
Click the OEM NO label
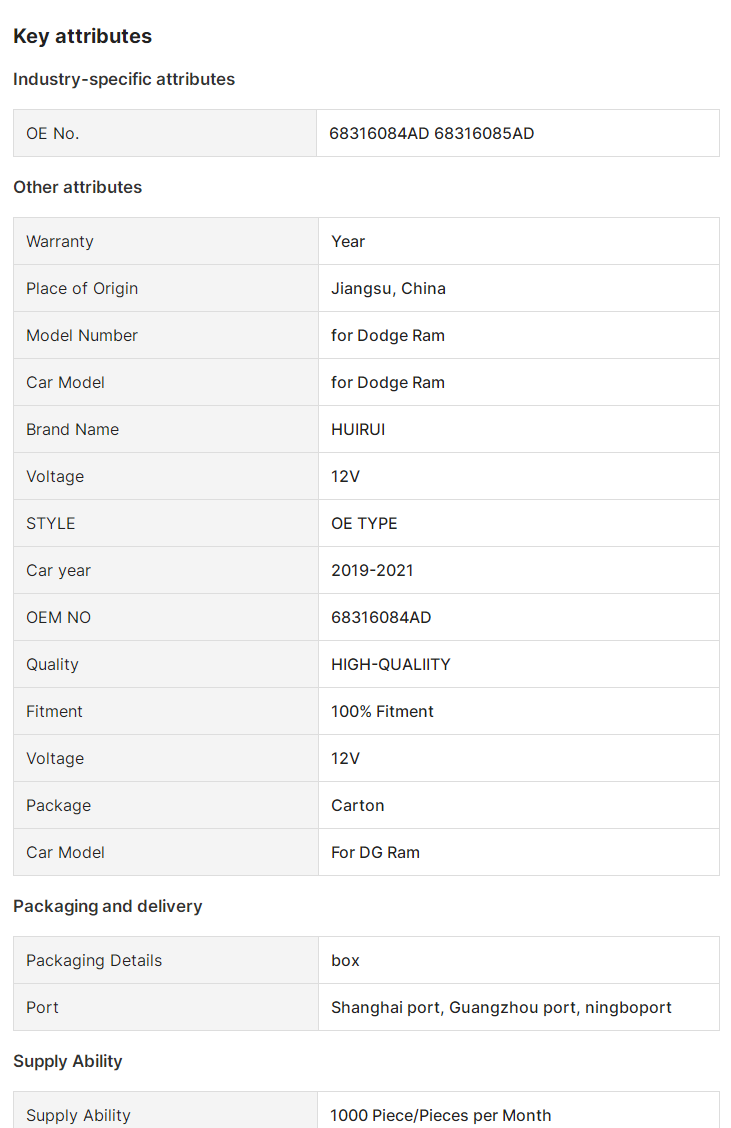tap(58, 617)
